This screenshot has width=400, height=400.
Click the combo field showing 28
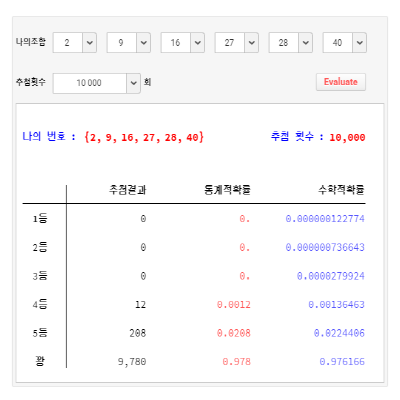(284, 43)
